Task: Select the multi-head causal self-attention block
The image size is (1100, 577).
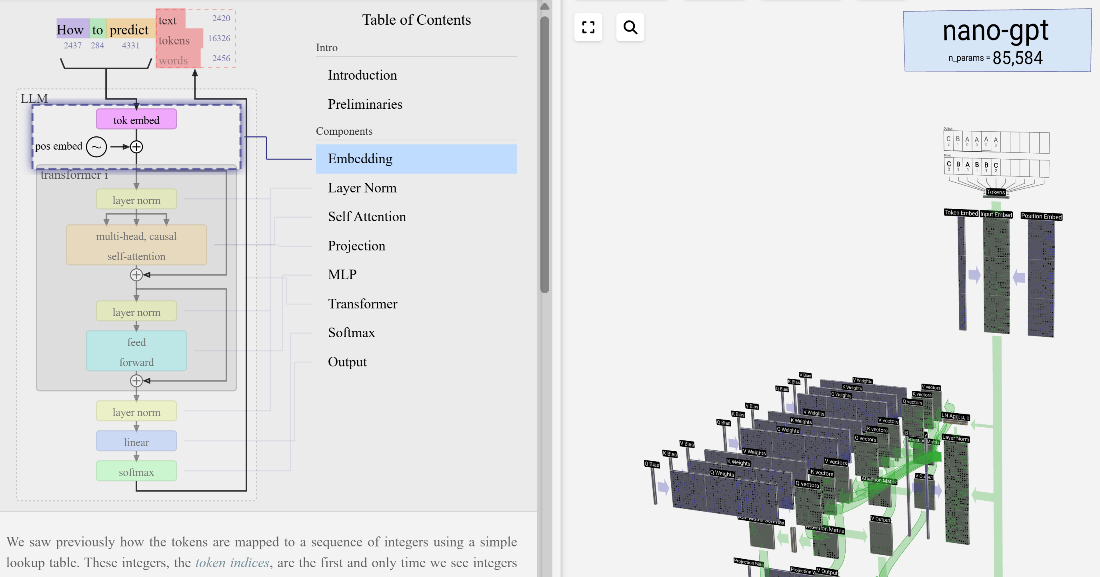Action: [136, 245]
